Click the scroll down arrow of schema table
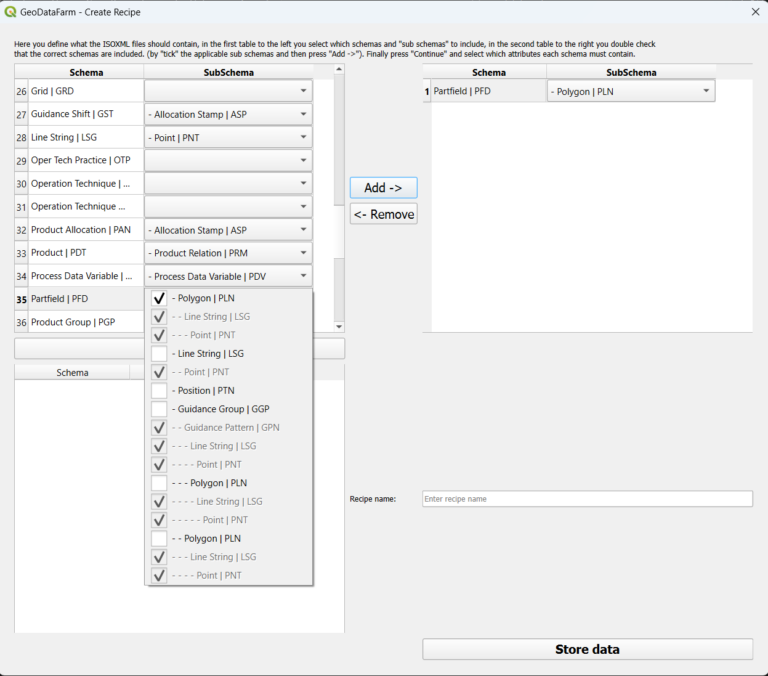Viewport: 768px width, 676px height. (x=338, y=327)
